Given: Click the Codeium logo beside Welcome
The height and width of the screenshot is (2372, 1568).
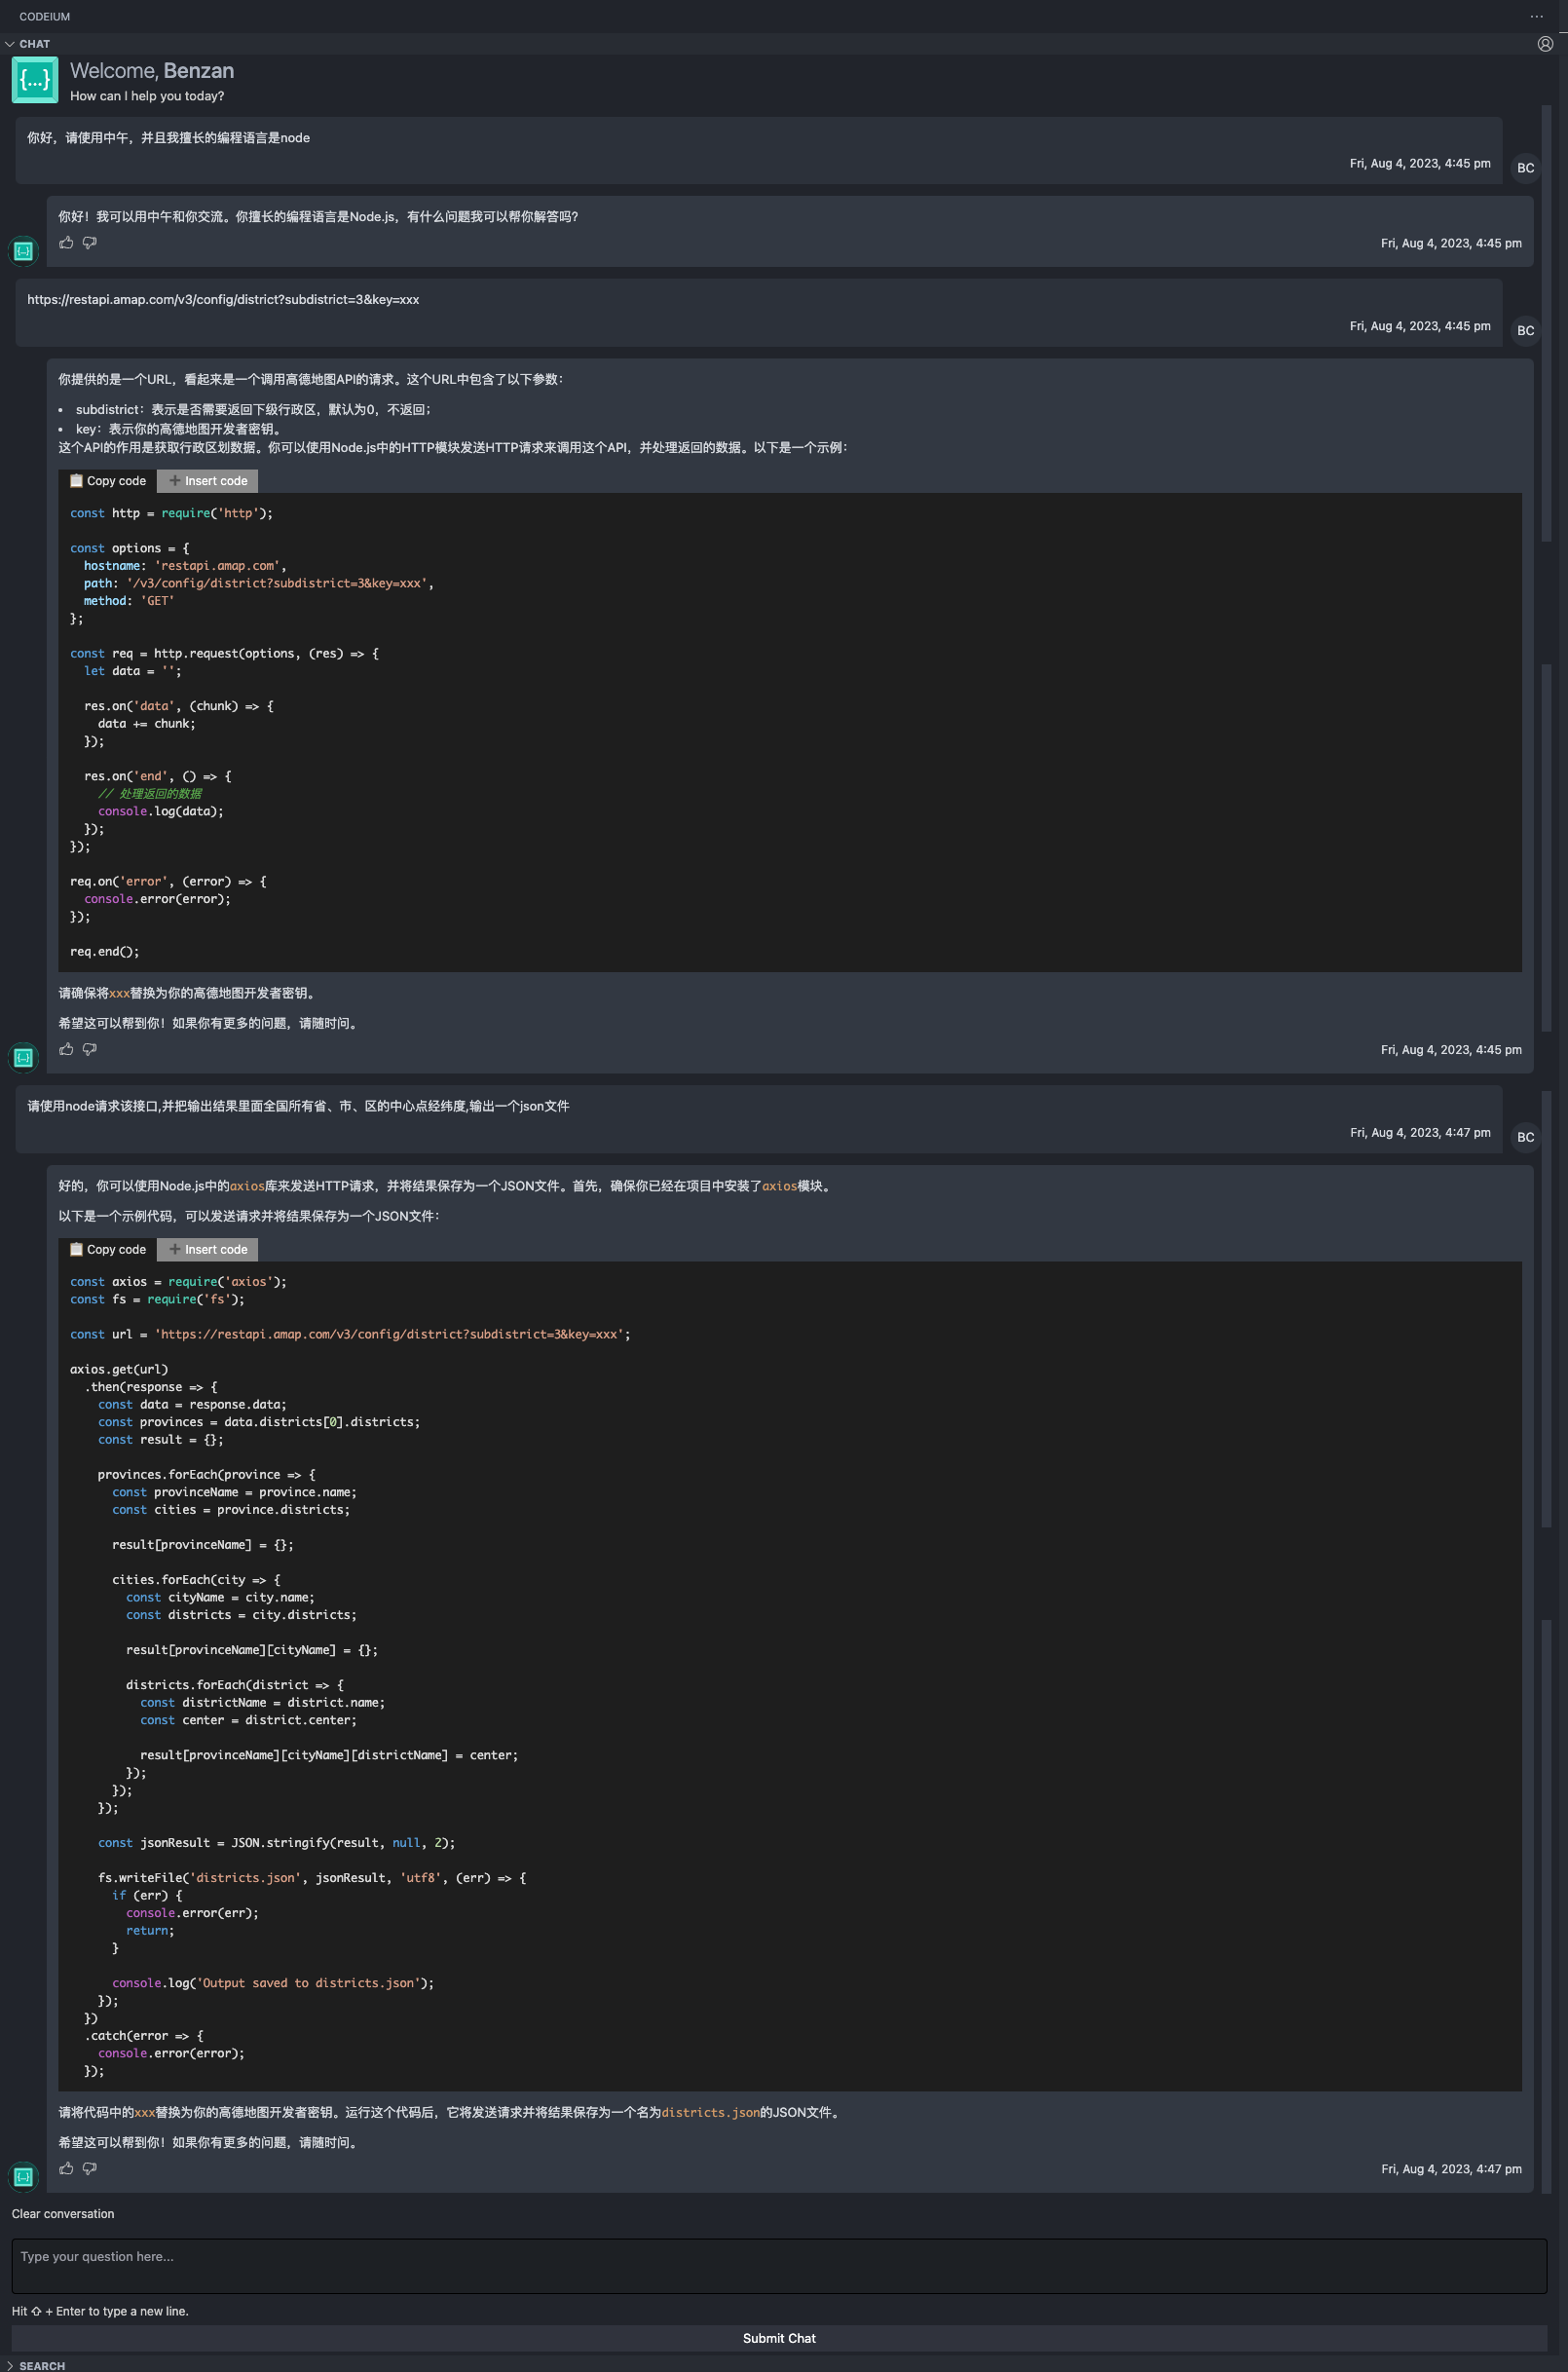Looking at the screenshot, I should pos(35,80).
